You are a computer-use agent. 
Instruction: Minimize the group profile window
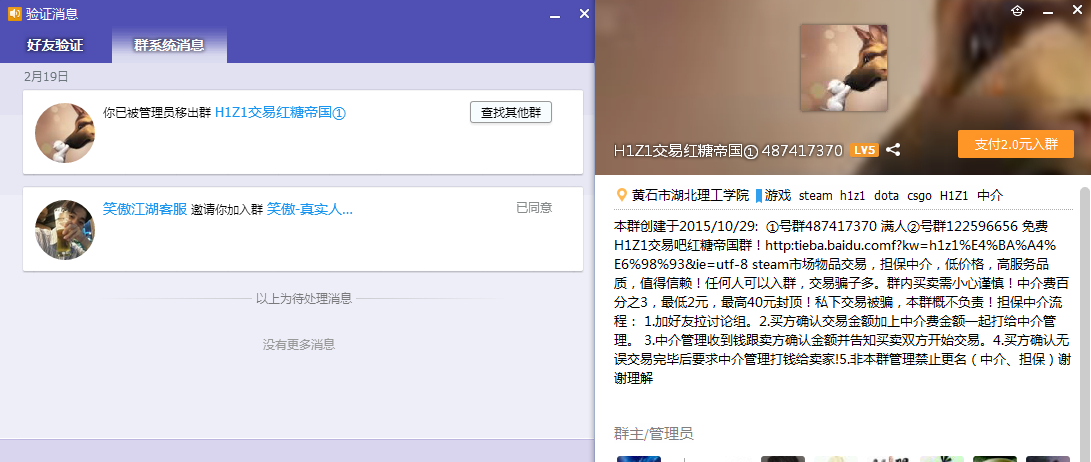pyautogui.click(x=1047, y=12)
